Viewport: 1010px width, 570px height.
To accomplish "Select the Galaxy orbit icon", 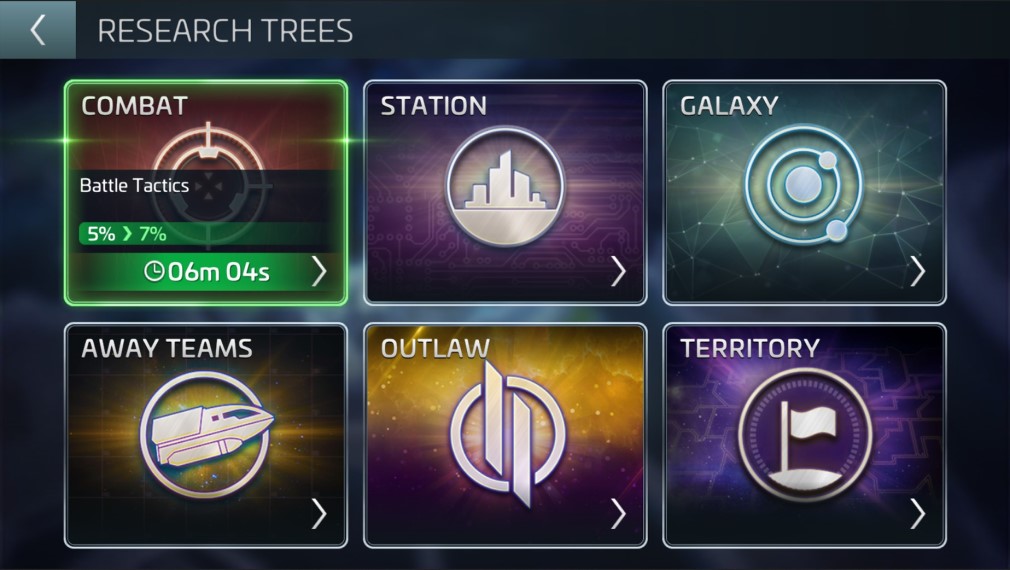I will click(804, 185).
